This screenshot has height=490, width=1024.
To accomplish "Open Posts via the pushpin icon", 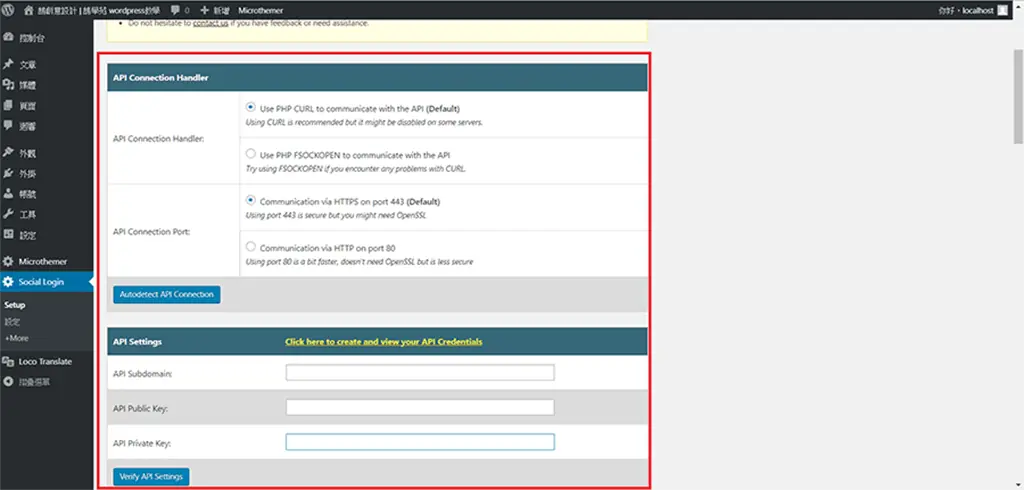I will (8, 65).
